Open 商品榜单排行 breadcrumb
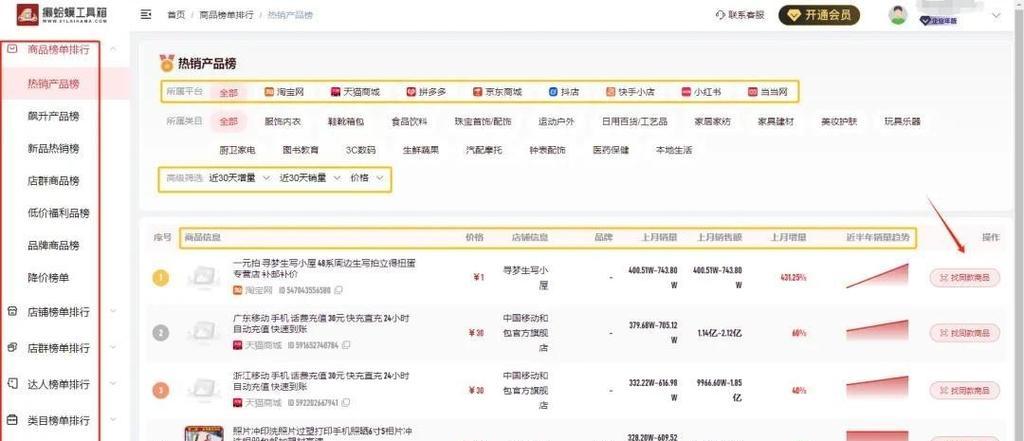 click(227, 14)
